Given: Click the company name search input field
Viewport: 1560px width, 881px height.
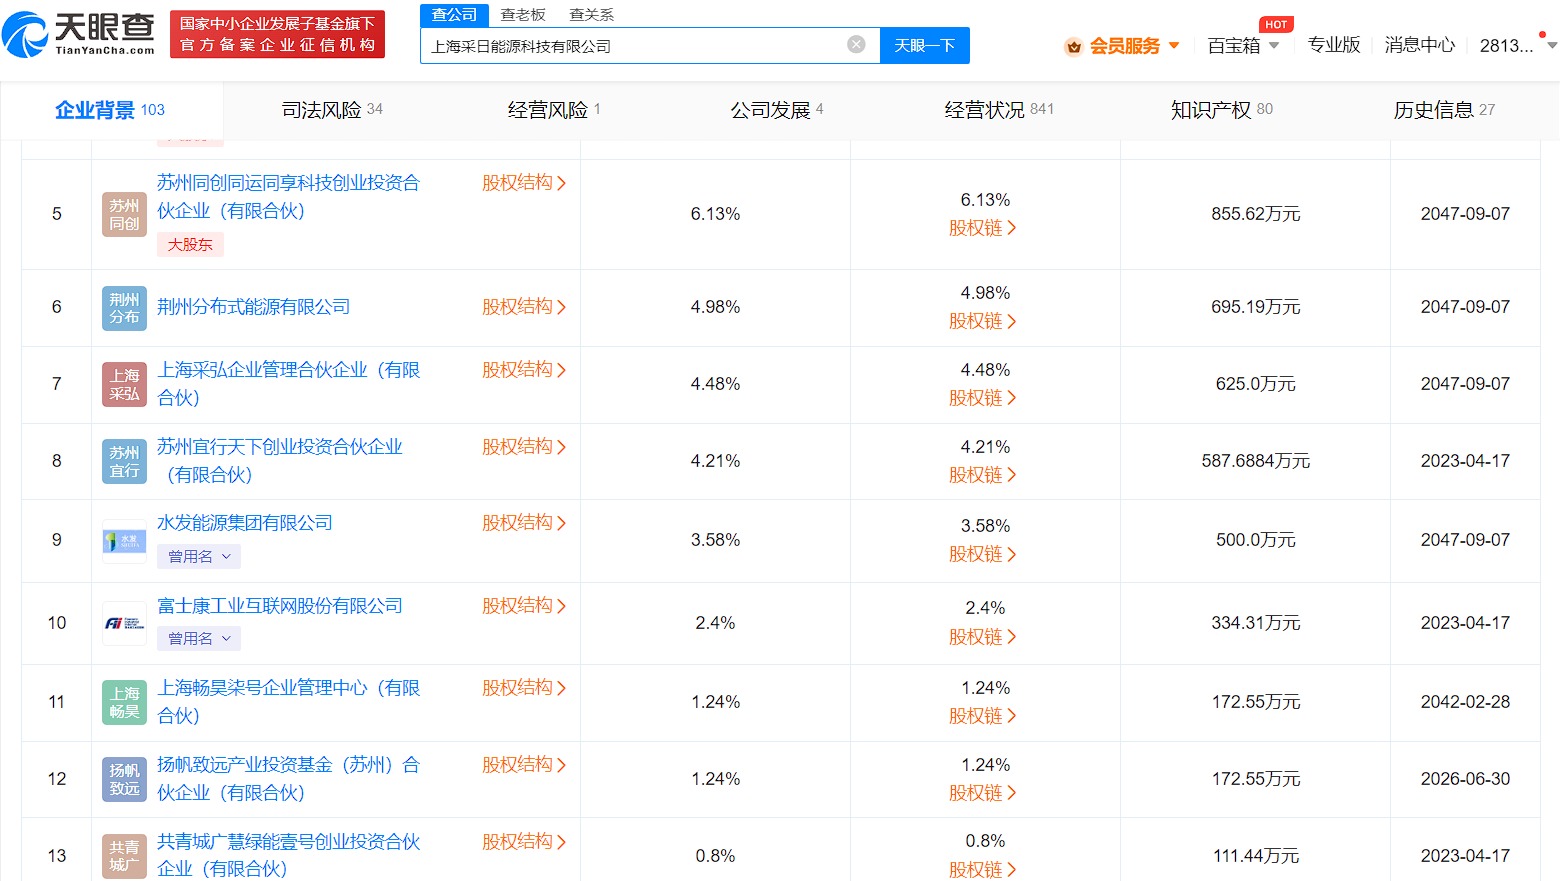Looking at the screenshot, I should point(635,46).
